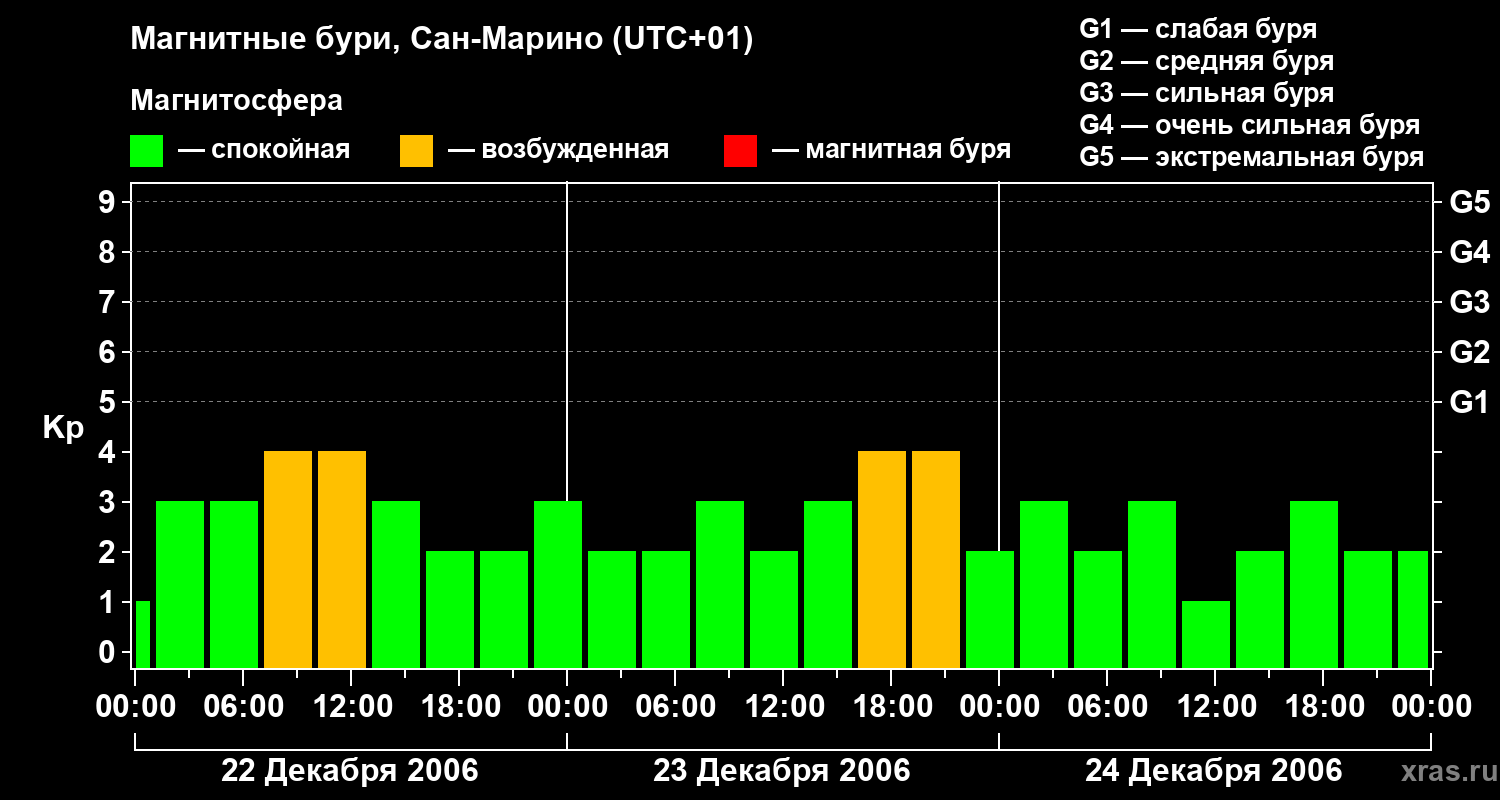Image resolution: width=1500 pixels, height=800 pixels.
Task: Click the '18:00' tick label under 24 December
Action: tap(1323, 707)
